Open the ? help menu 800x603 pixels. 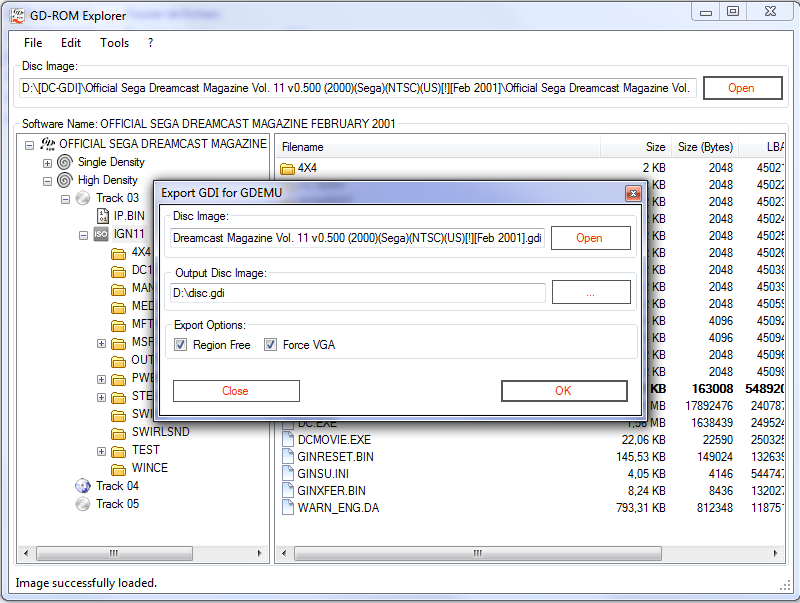(150, 43)
